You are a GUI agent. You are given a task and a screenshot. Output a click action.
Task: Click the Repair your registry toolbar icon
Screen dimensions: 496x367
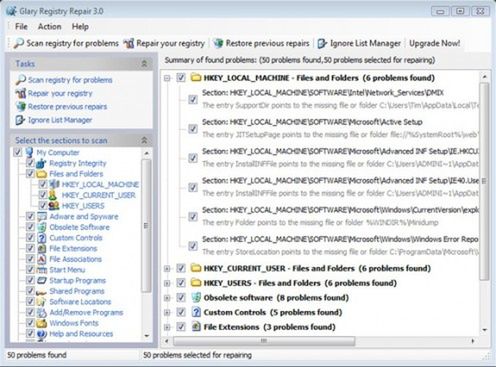[x=129, y=43]
